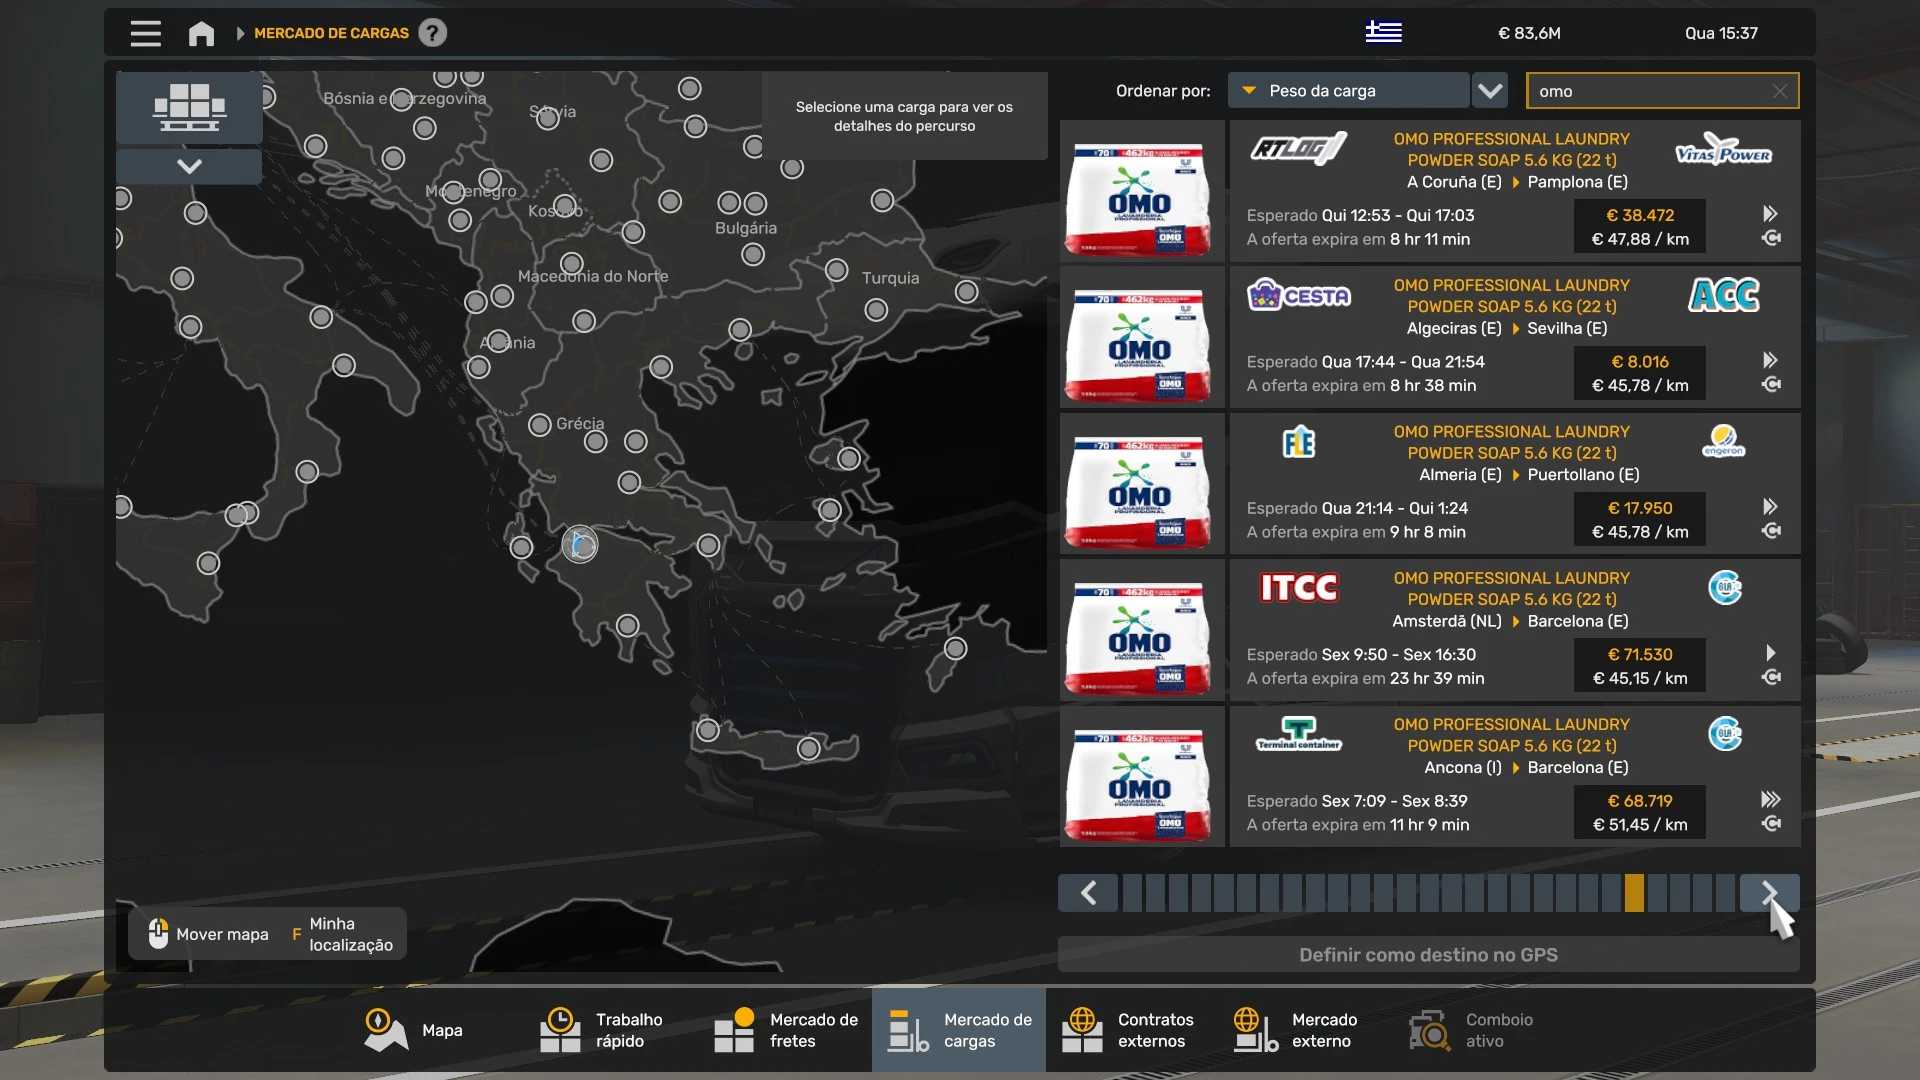The image size is (1920, 1080).
Task: Click the Grécia city marker on map
Action: (540, 425)
